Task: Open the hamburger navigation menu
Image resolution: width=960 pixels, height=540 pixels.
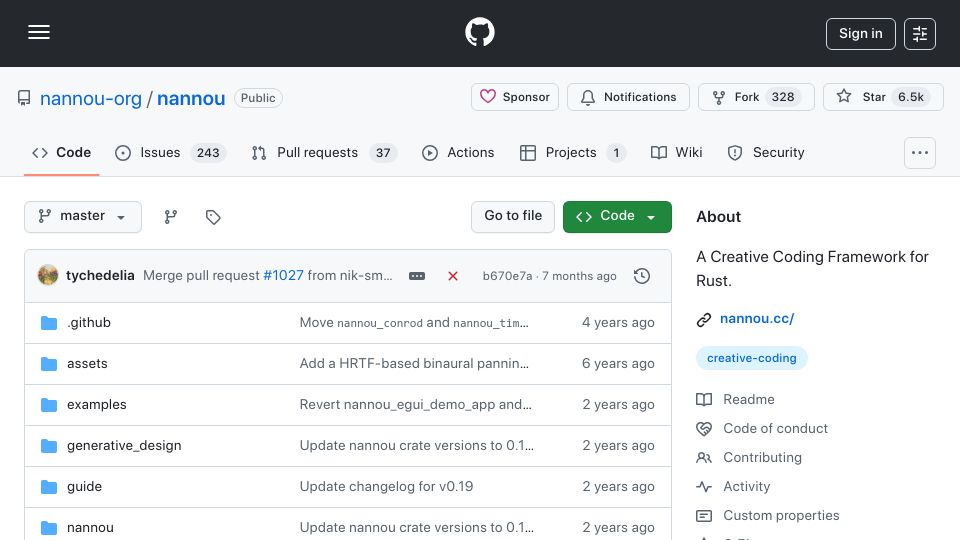Action: click(x=39, y=32)
